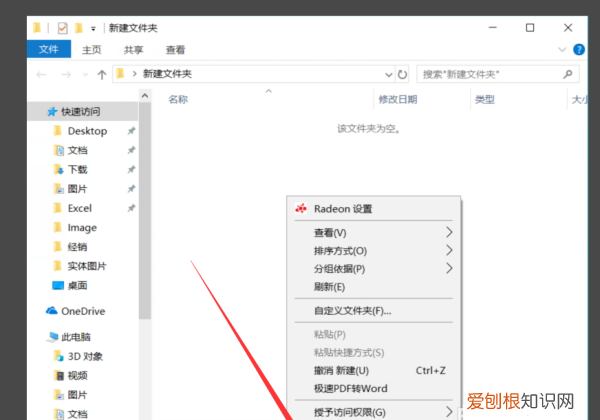
Task: Open the Excel folder
Action: click(x=80, y=208)
